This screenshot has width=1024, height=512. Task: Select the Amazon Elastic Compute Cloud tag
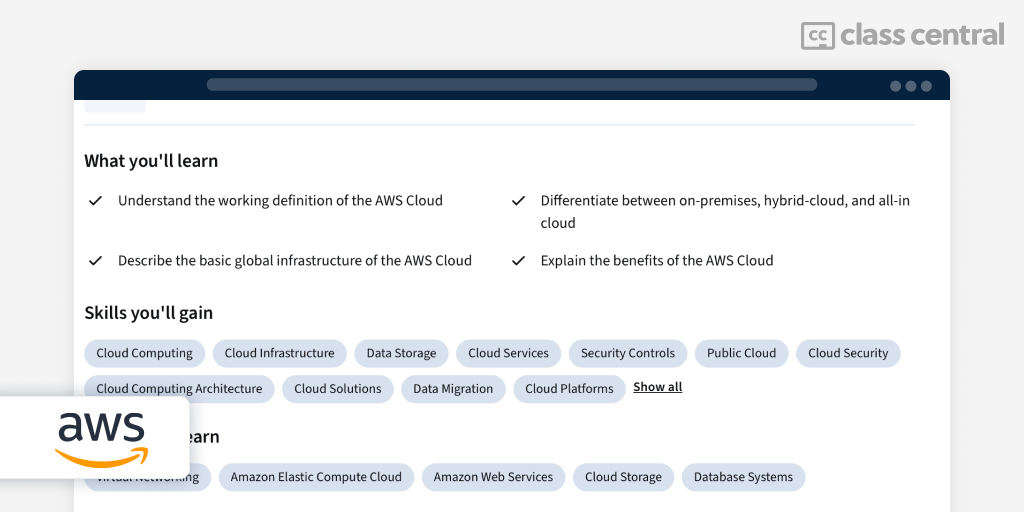[316, 477]
